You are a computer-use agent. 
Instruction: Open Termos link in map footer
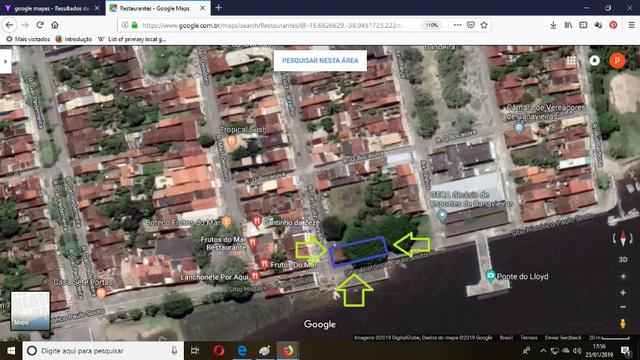click(x=529, y=338)
